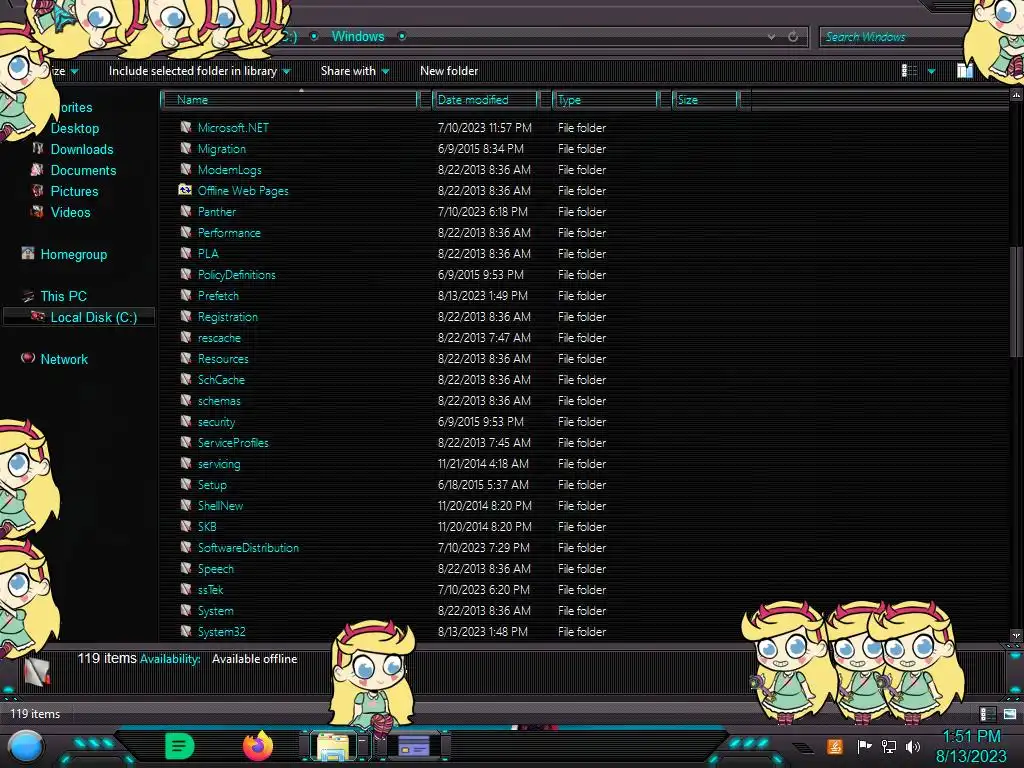Click the Pictures icon in sidebar
The image size is (1024, 768).
coord(38,191)
